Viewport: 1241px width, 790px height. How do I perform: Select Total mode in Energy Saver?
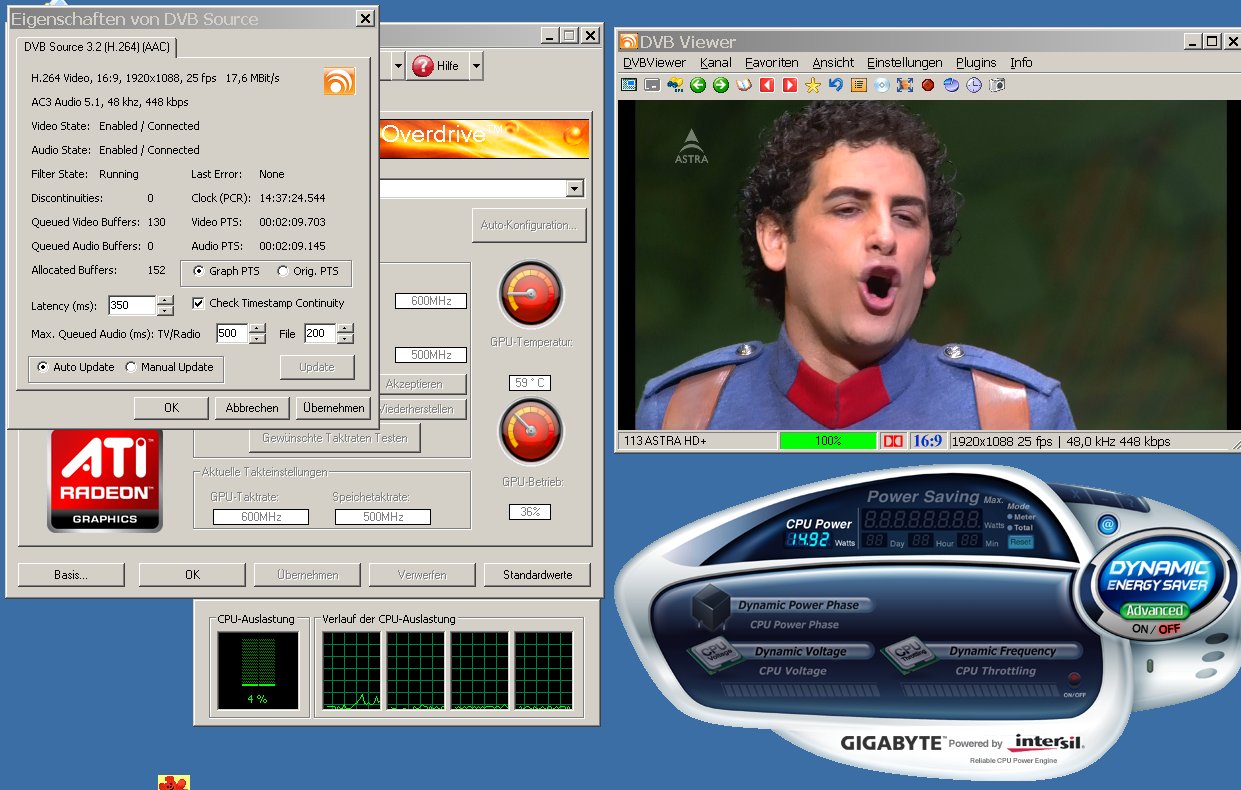pos(1010,527)
